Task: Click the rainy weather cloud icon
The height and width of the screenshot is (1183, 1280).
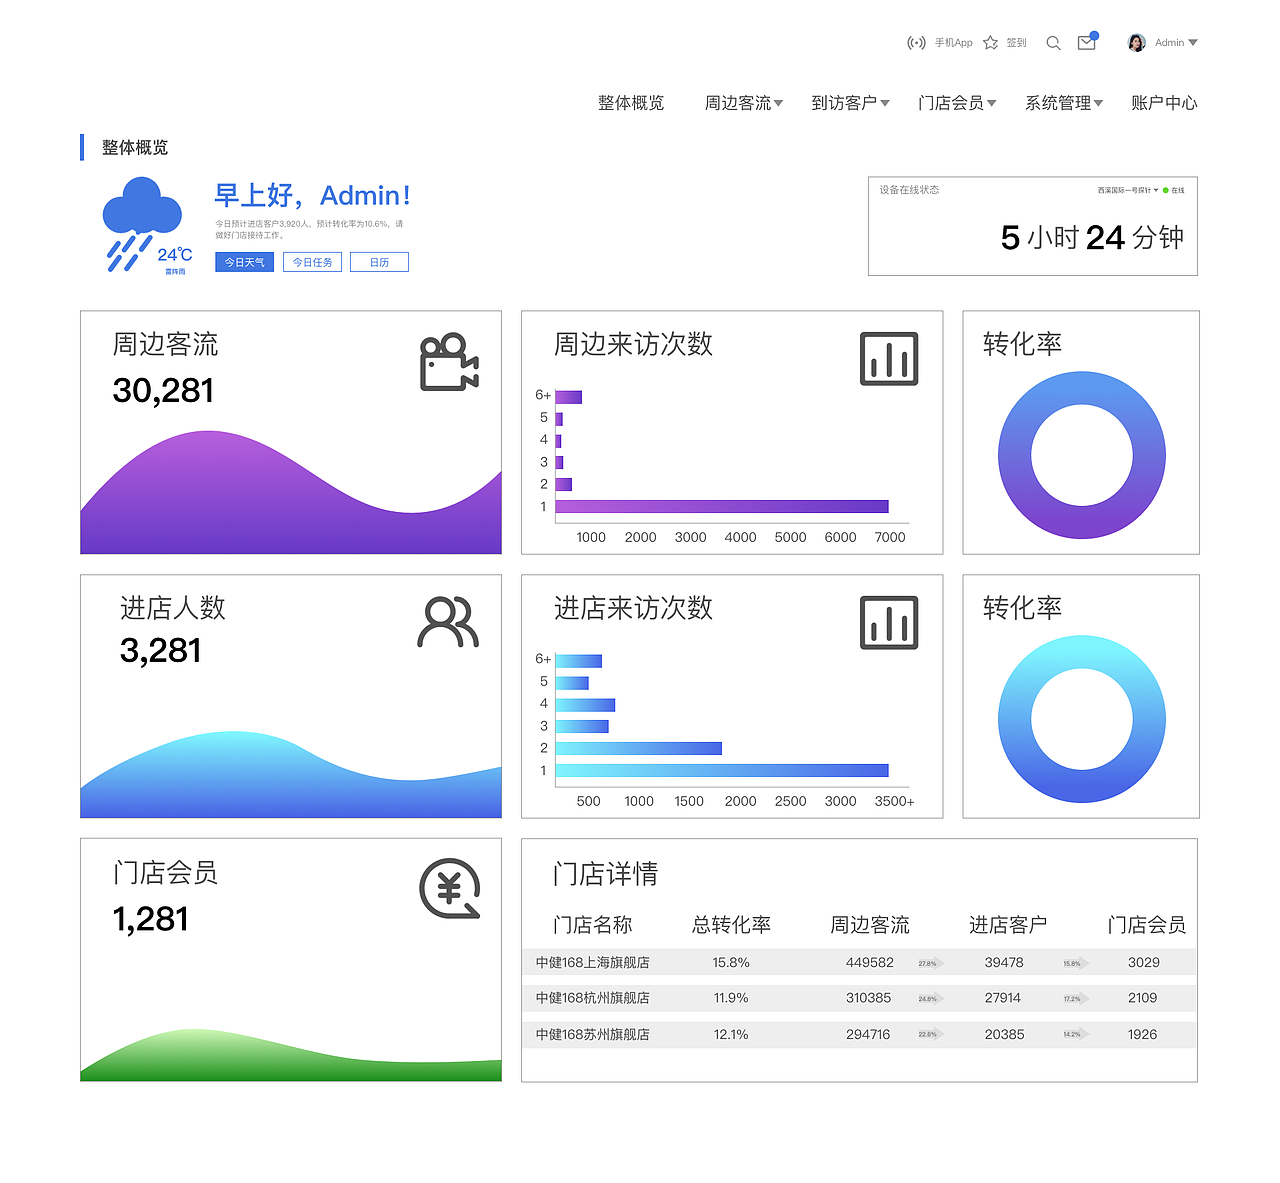Action: [141, 210]
